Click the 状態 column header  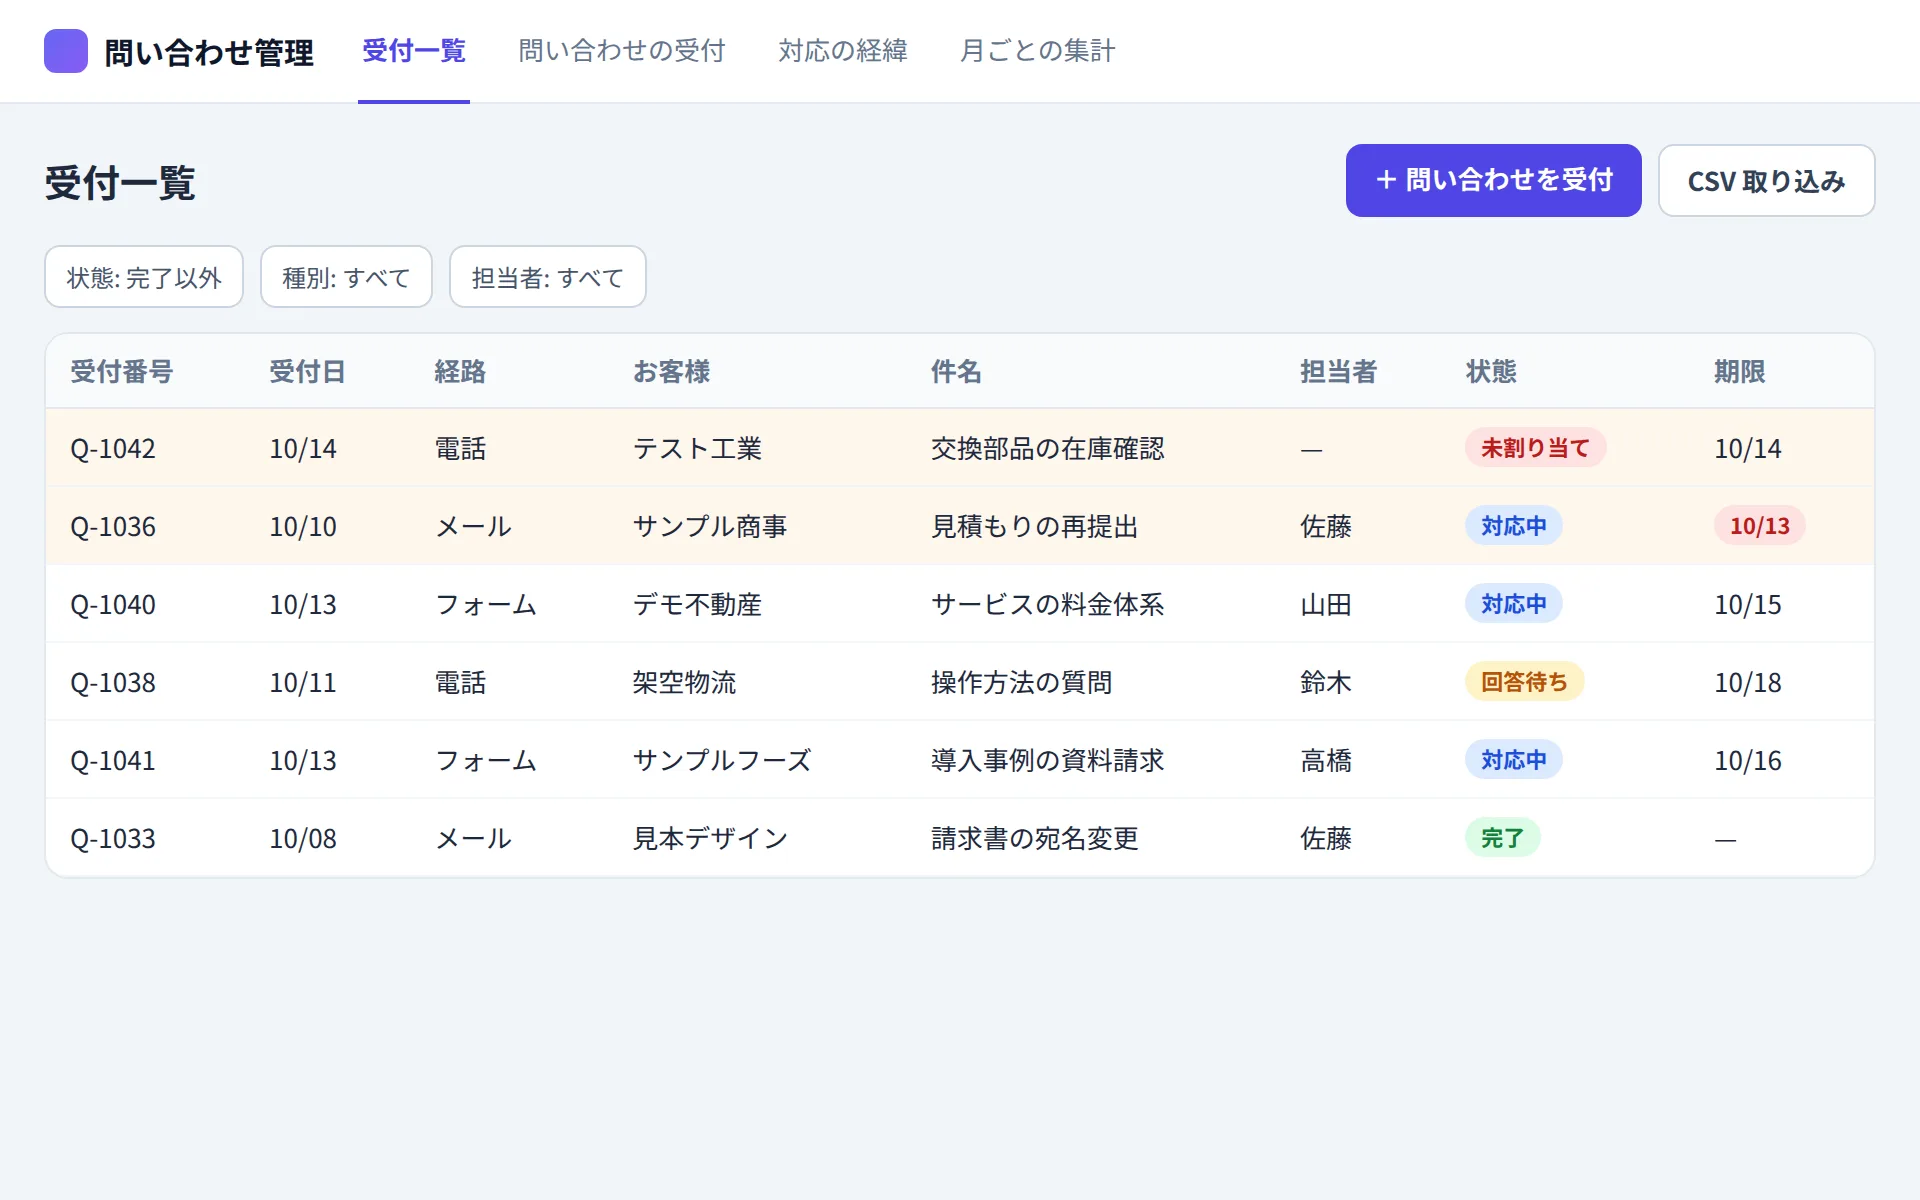[1491, 372]
